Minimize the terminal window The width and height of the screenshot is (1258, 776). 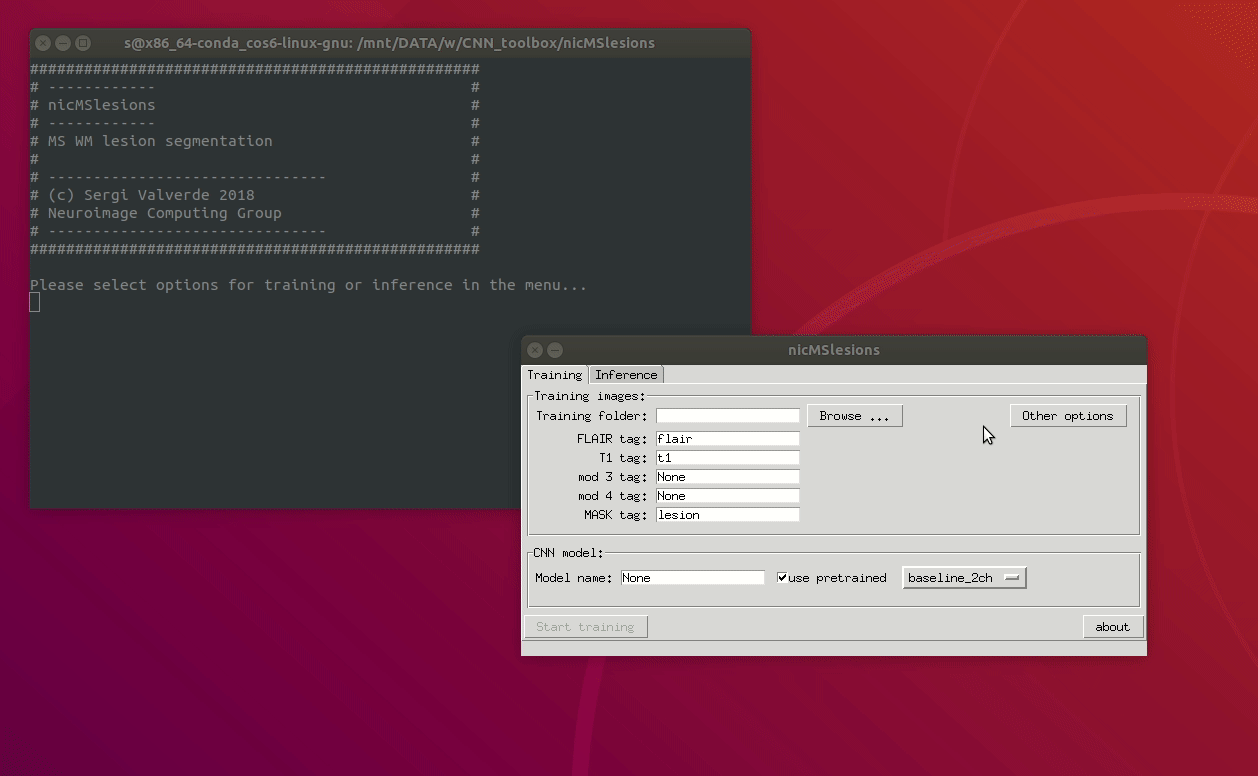click(x=63, y=43)
